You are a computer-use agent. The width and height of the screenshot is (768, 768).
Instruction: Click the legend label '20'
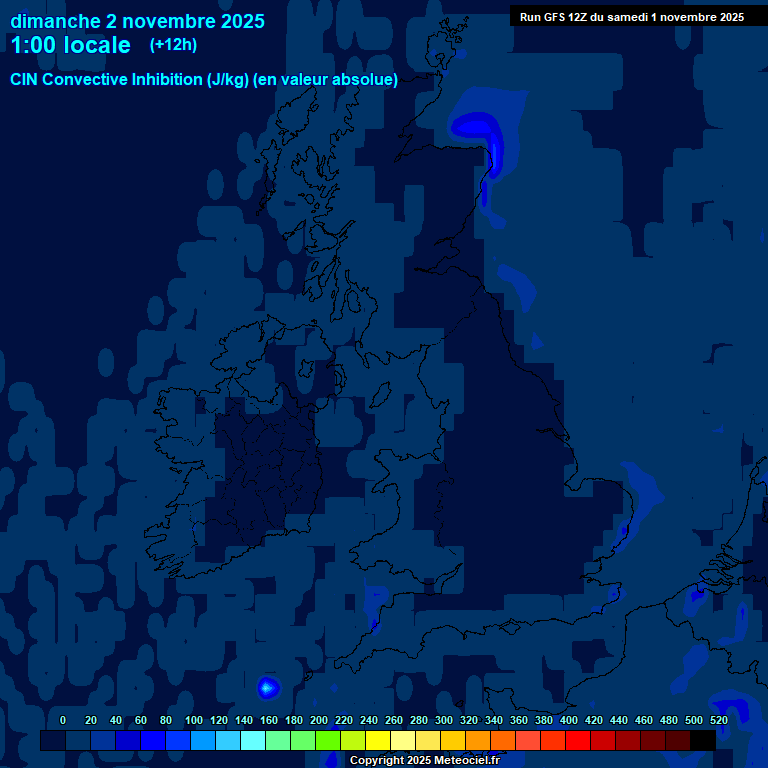tap(91, 720)
